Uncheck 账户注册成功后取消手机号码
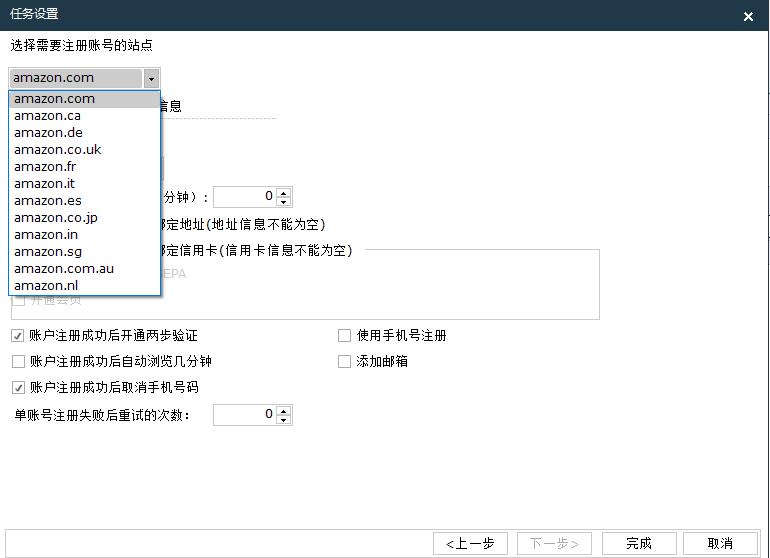The image size is (770, 558). click(x=18, y=388)
